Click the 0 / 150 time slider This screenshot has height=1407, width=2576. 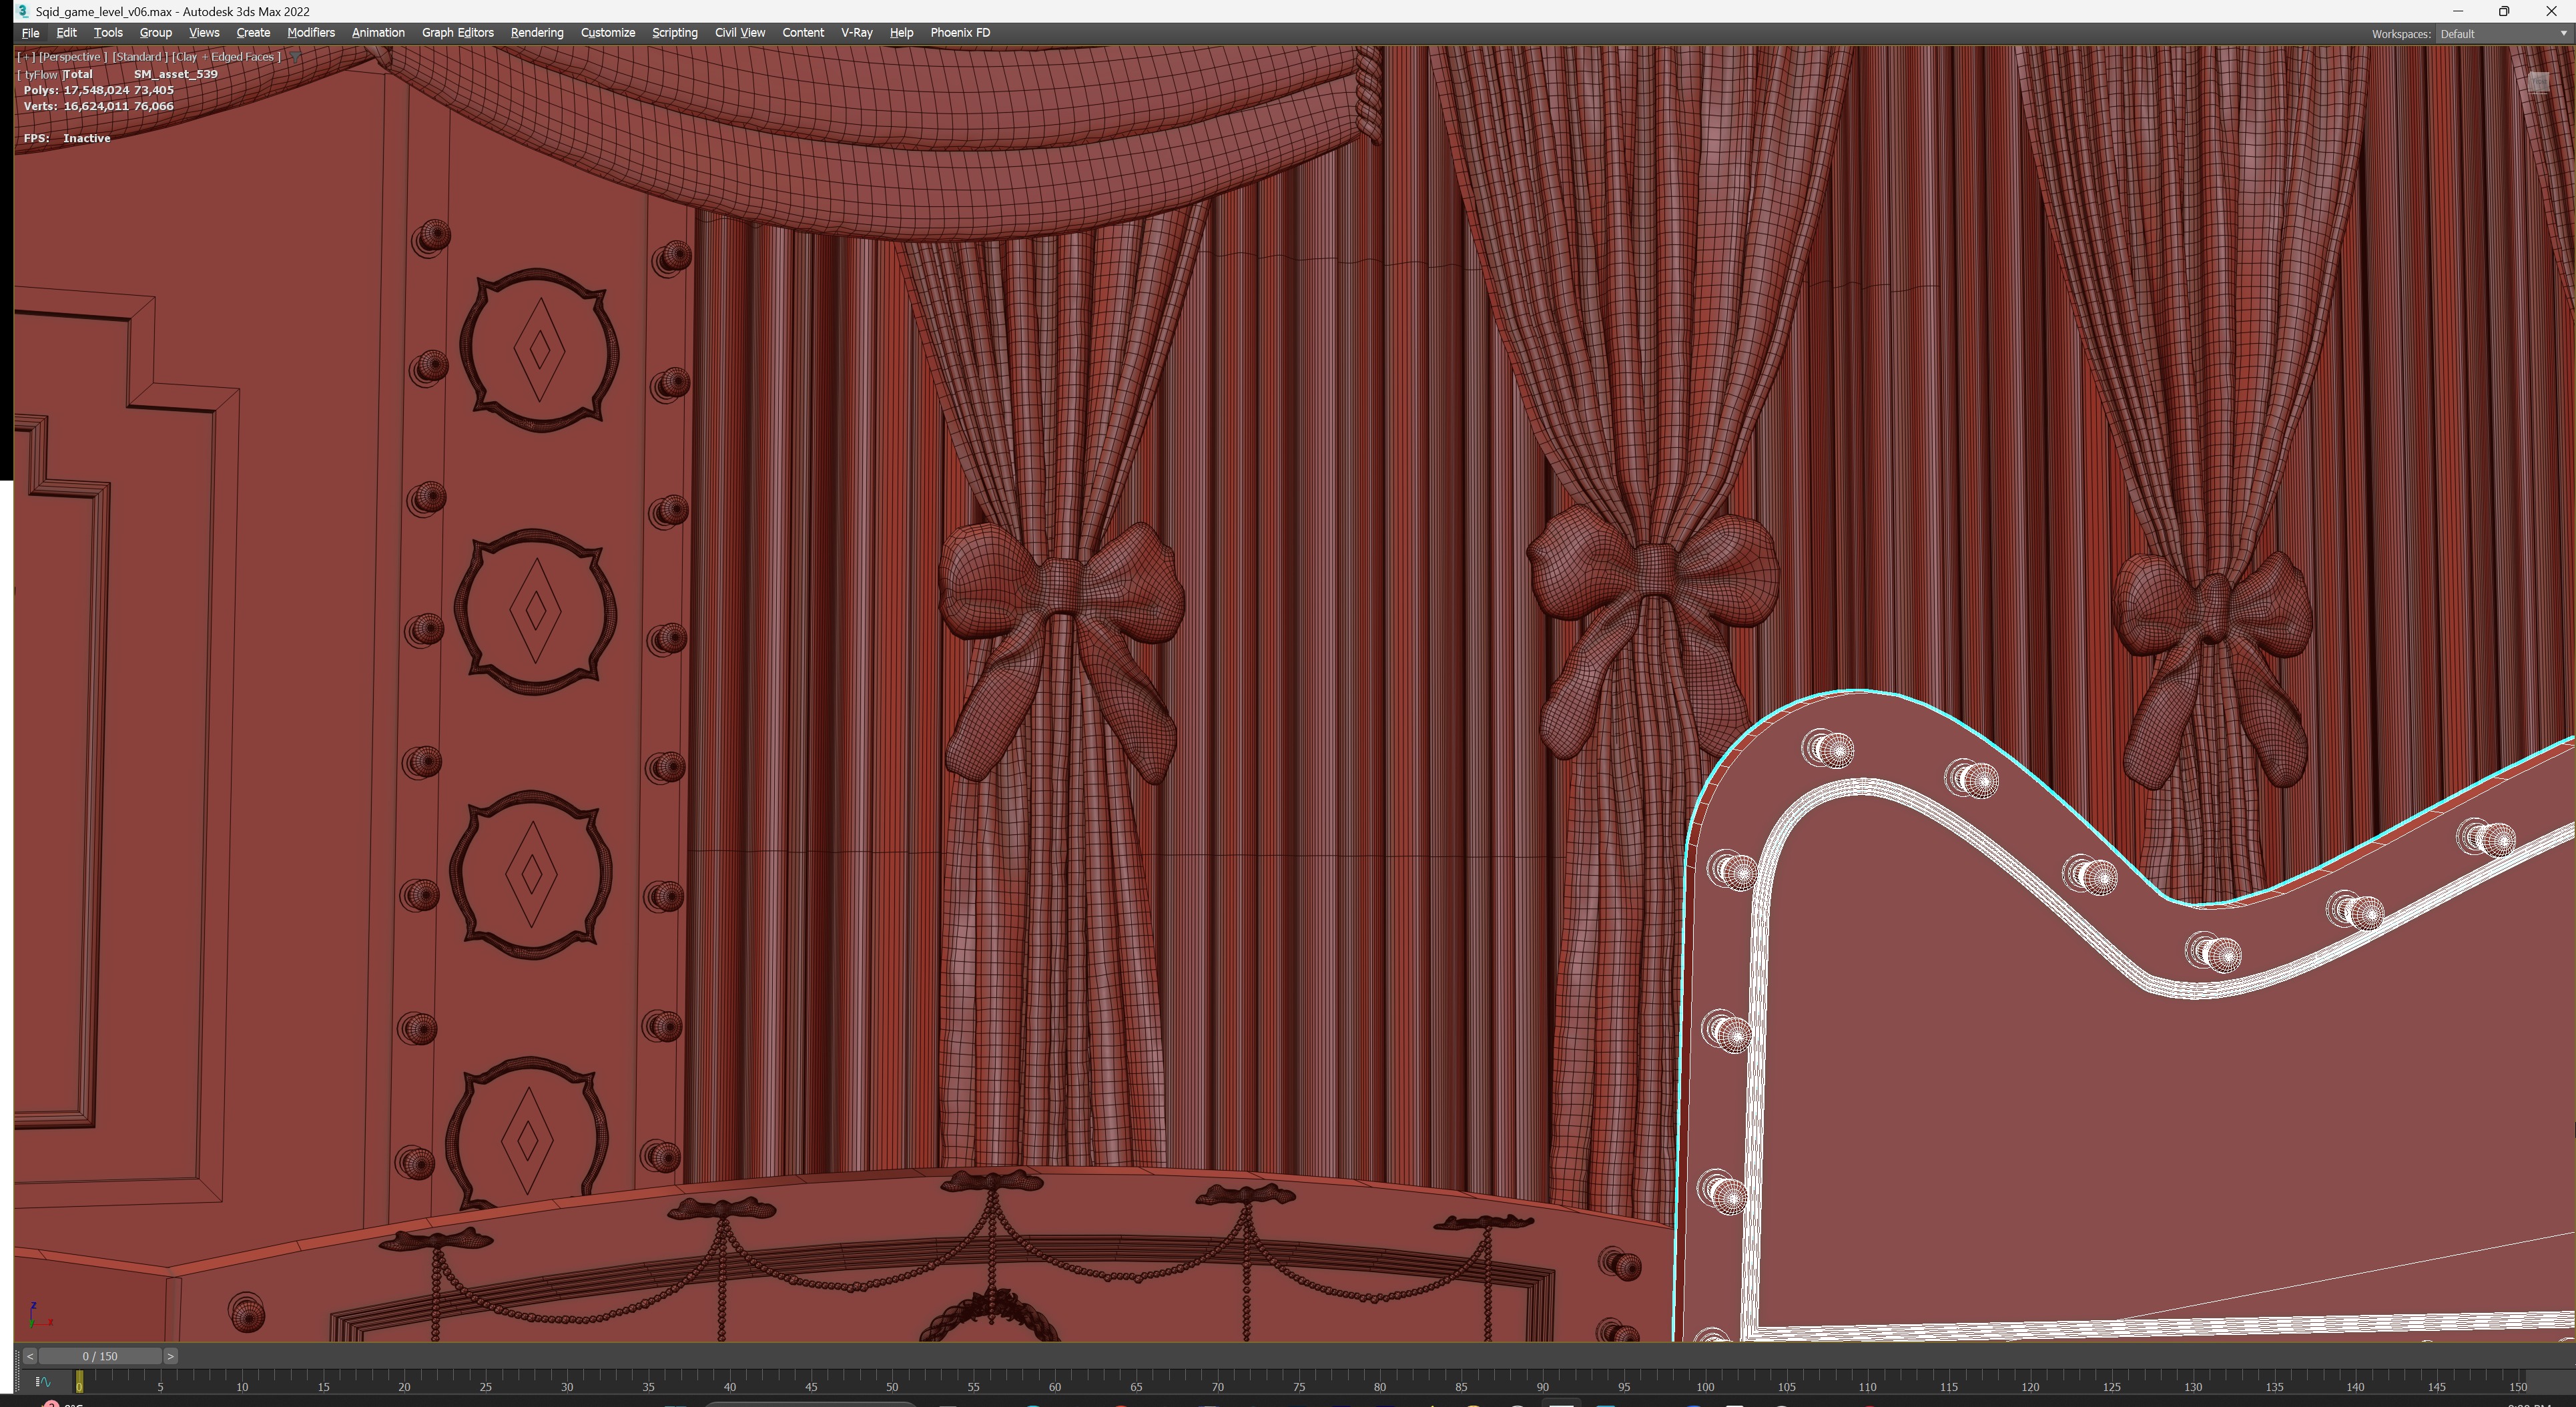(x=100, y=1356)
